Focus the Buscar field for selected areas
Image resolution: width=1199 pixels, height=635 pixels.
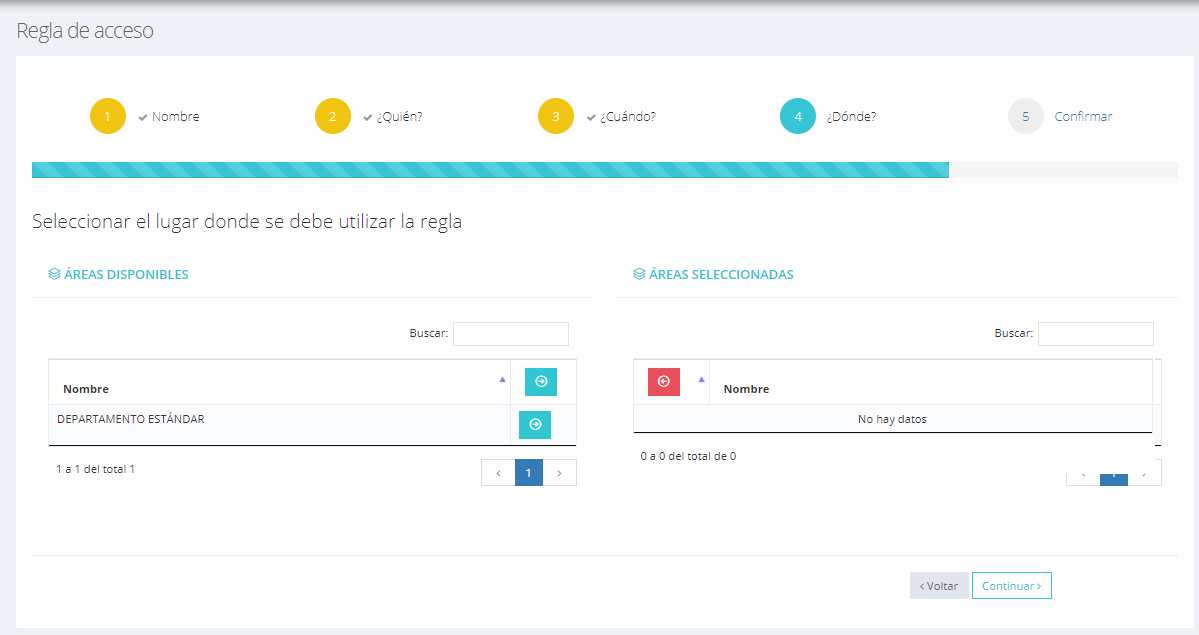coord(1095,334)
